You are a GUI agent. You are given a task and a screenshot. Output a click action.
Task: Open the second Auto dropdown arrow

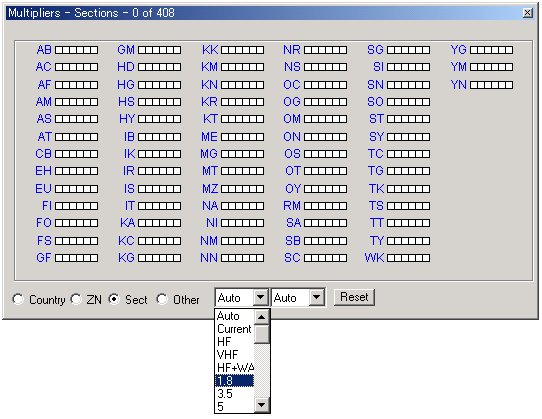(316, 297)
